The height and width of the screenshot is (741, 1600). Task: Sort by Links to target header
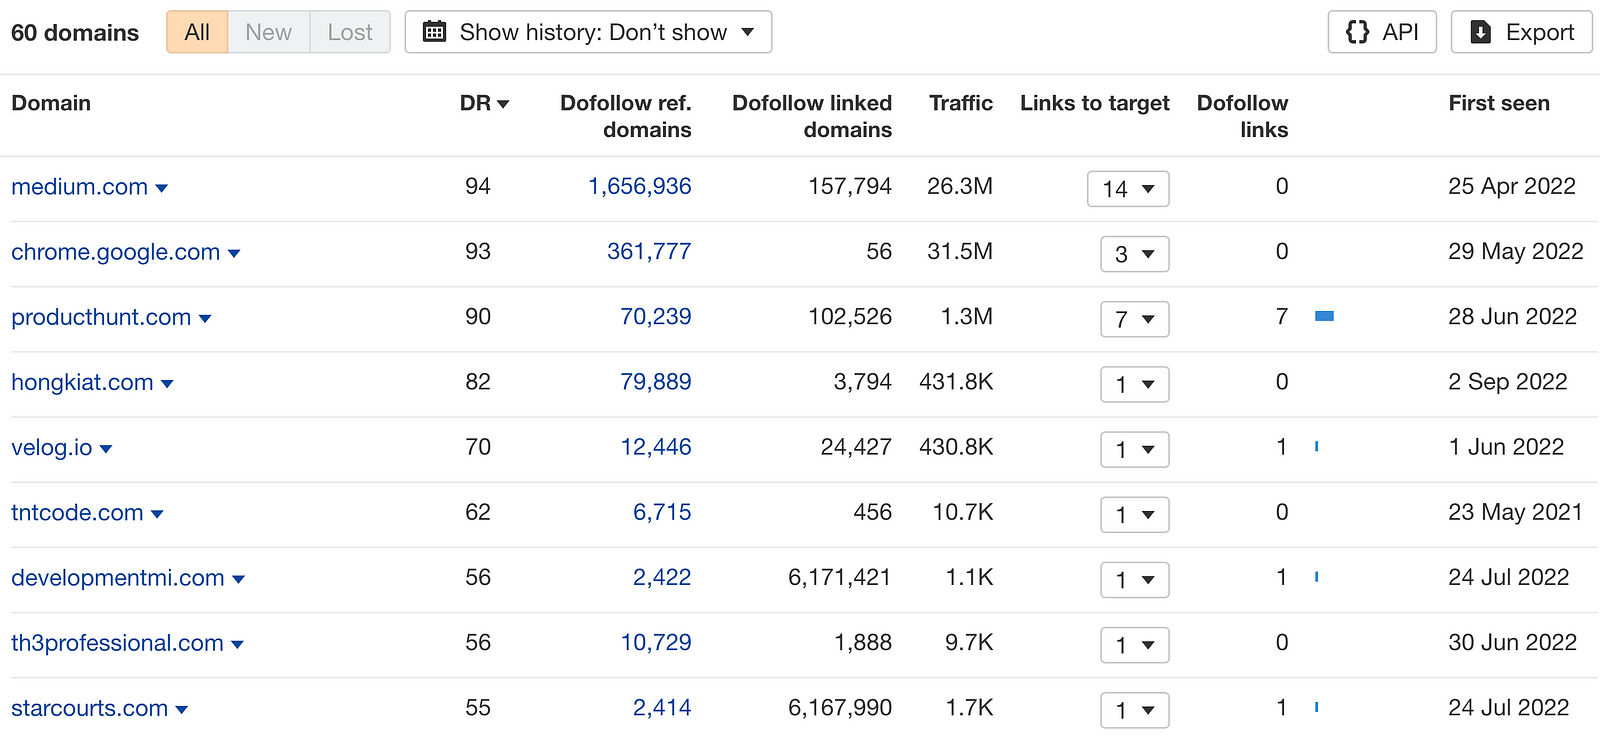(1094, 103)
